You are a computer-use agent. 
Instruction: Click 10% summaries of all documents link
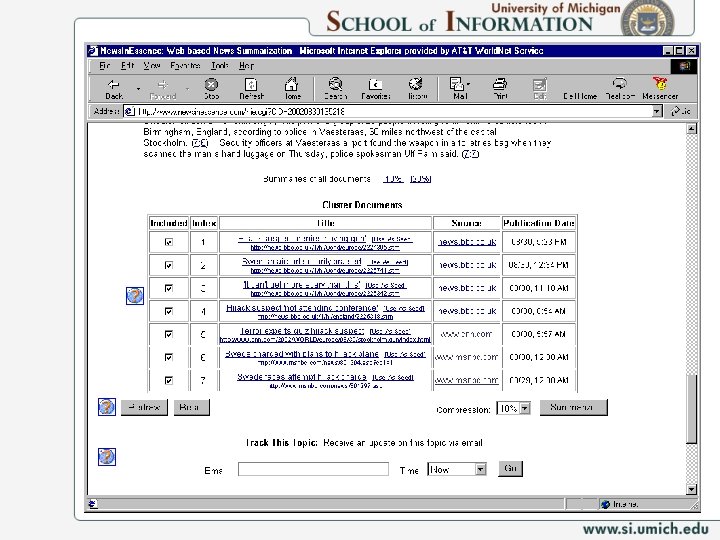[x=393, y=179]
